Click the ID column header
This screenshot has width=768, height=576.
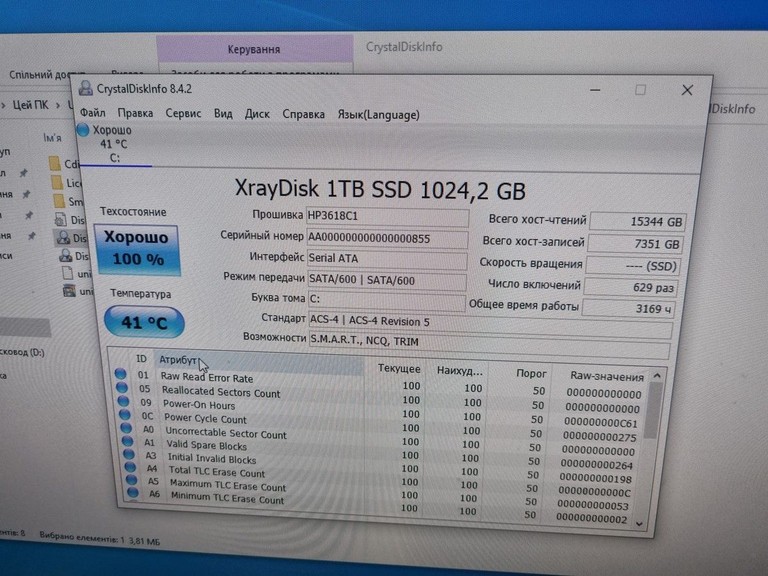click(x=141, y=359)
